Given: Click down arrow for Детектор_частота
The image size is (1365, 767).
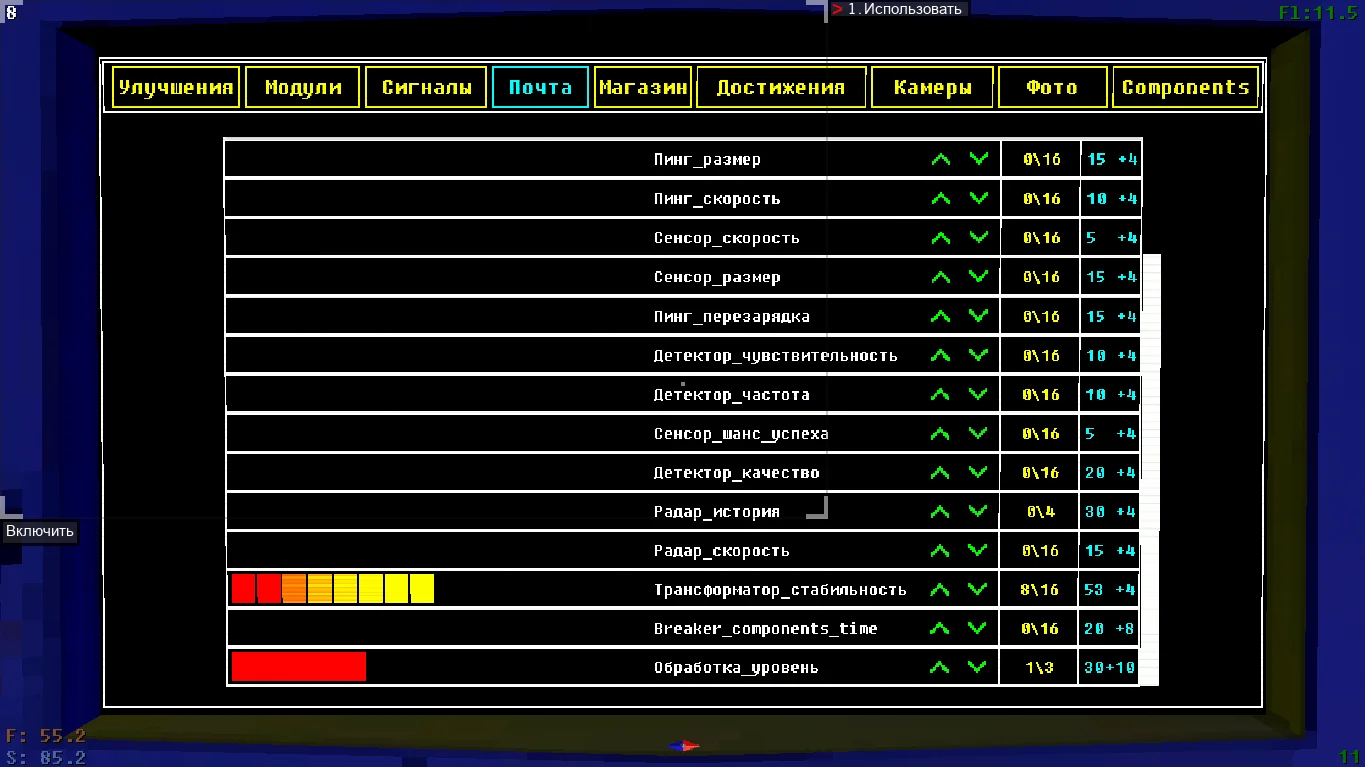Looking at the screenshot, I should [978, 394].
